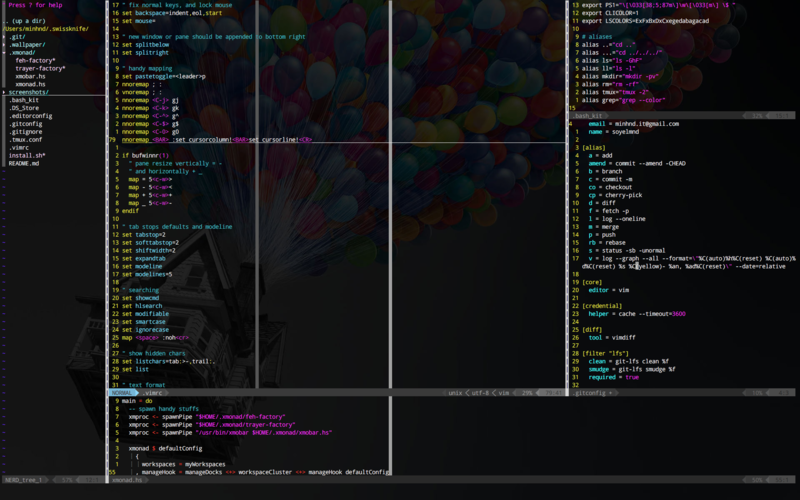Click the alias mkdir="mkdir -pv" line
This screenshot has width=800, height=500.
coord(620,77)
